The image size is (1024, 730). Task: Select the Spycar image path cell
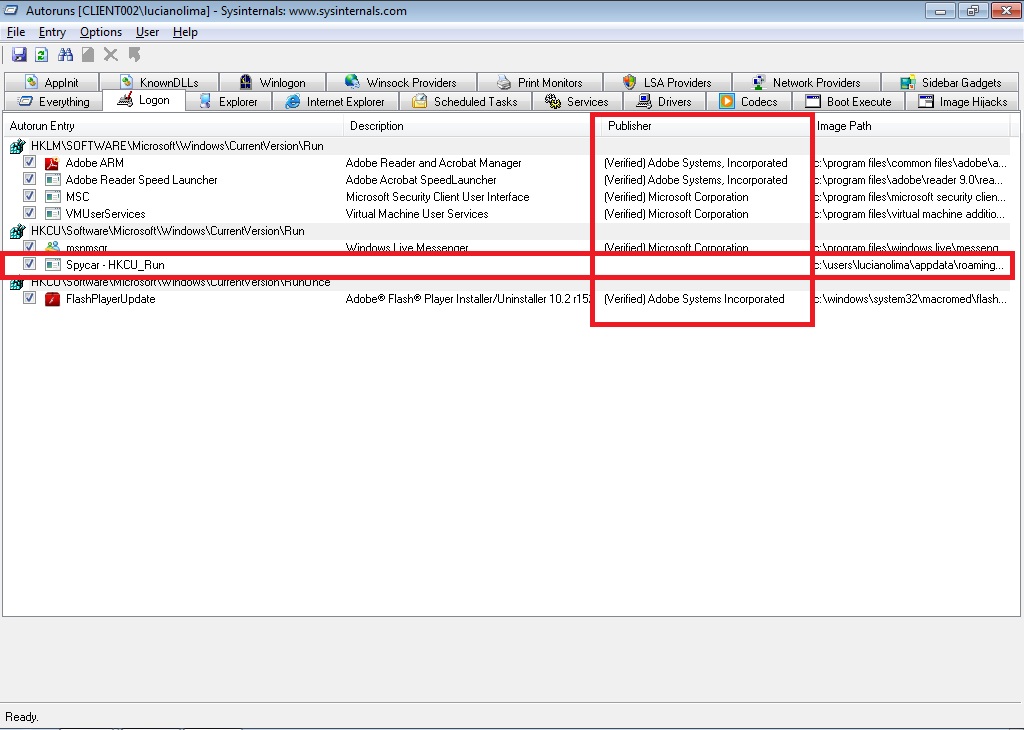coord(909,265)
